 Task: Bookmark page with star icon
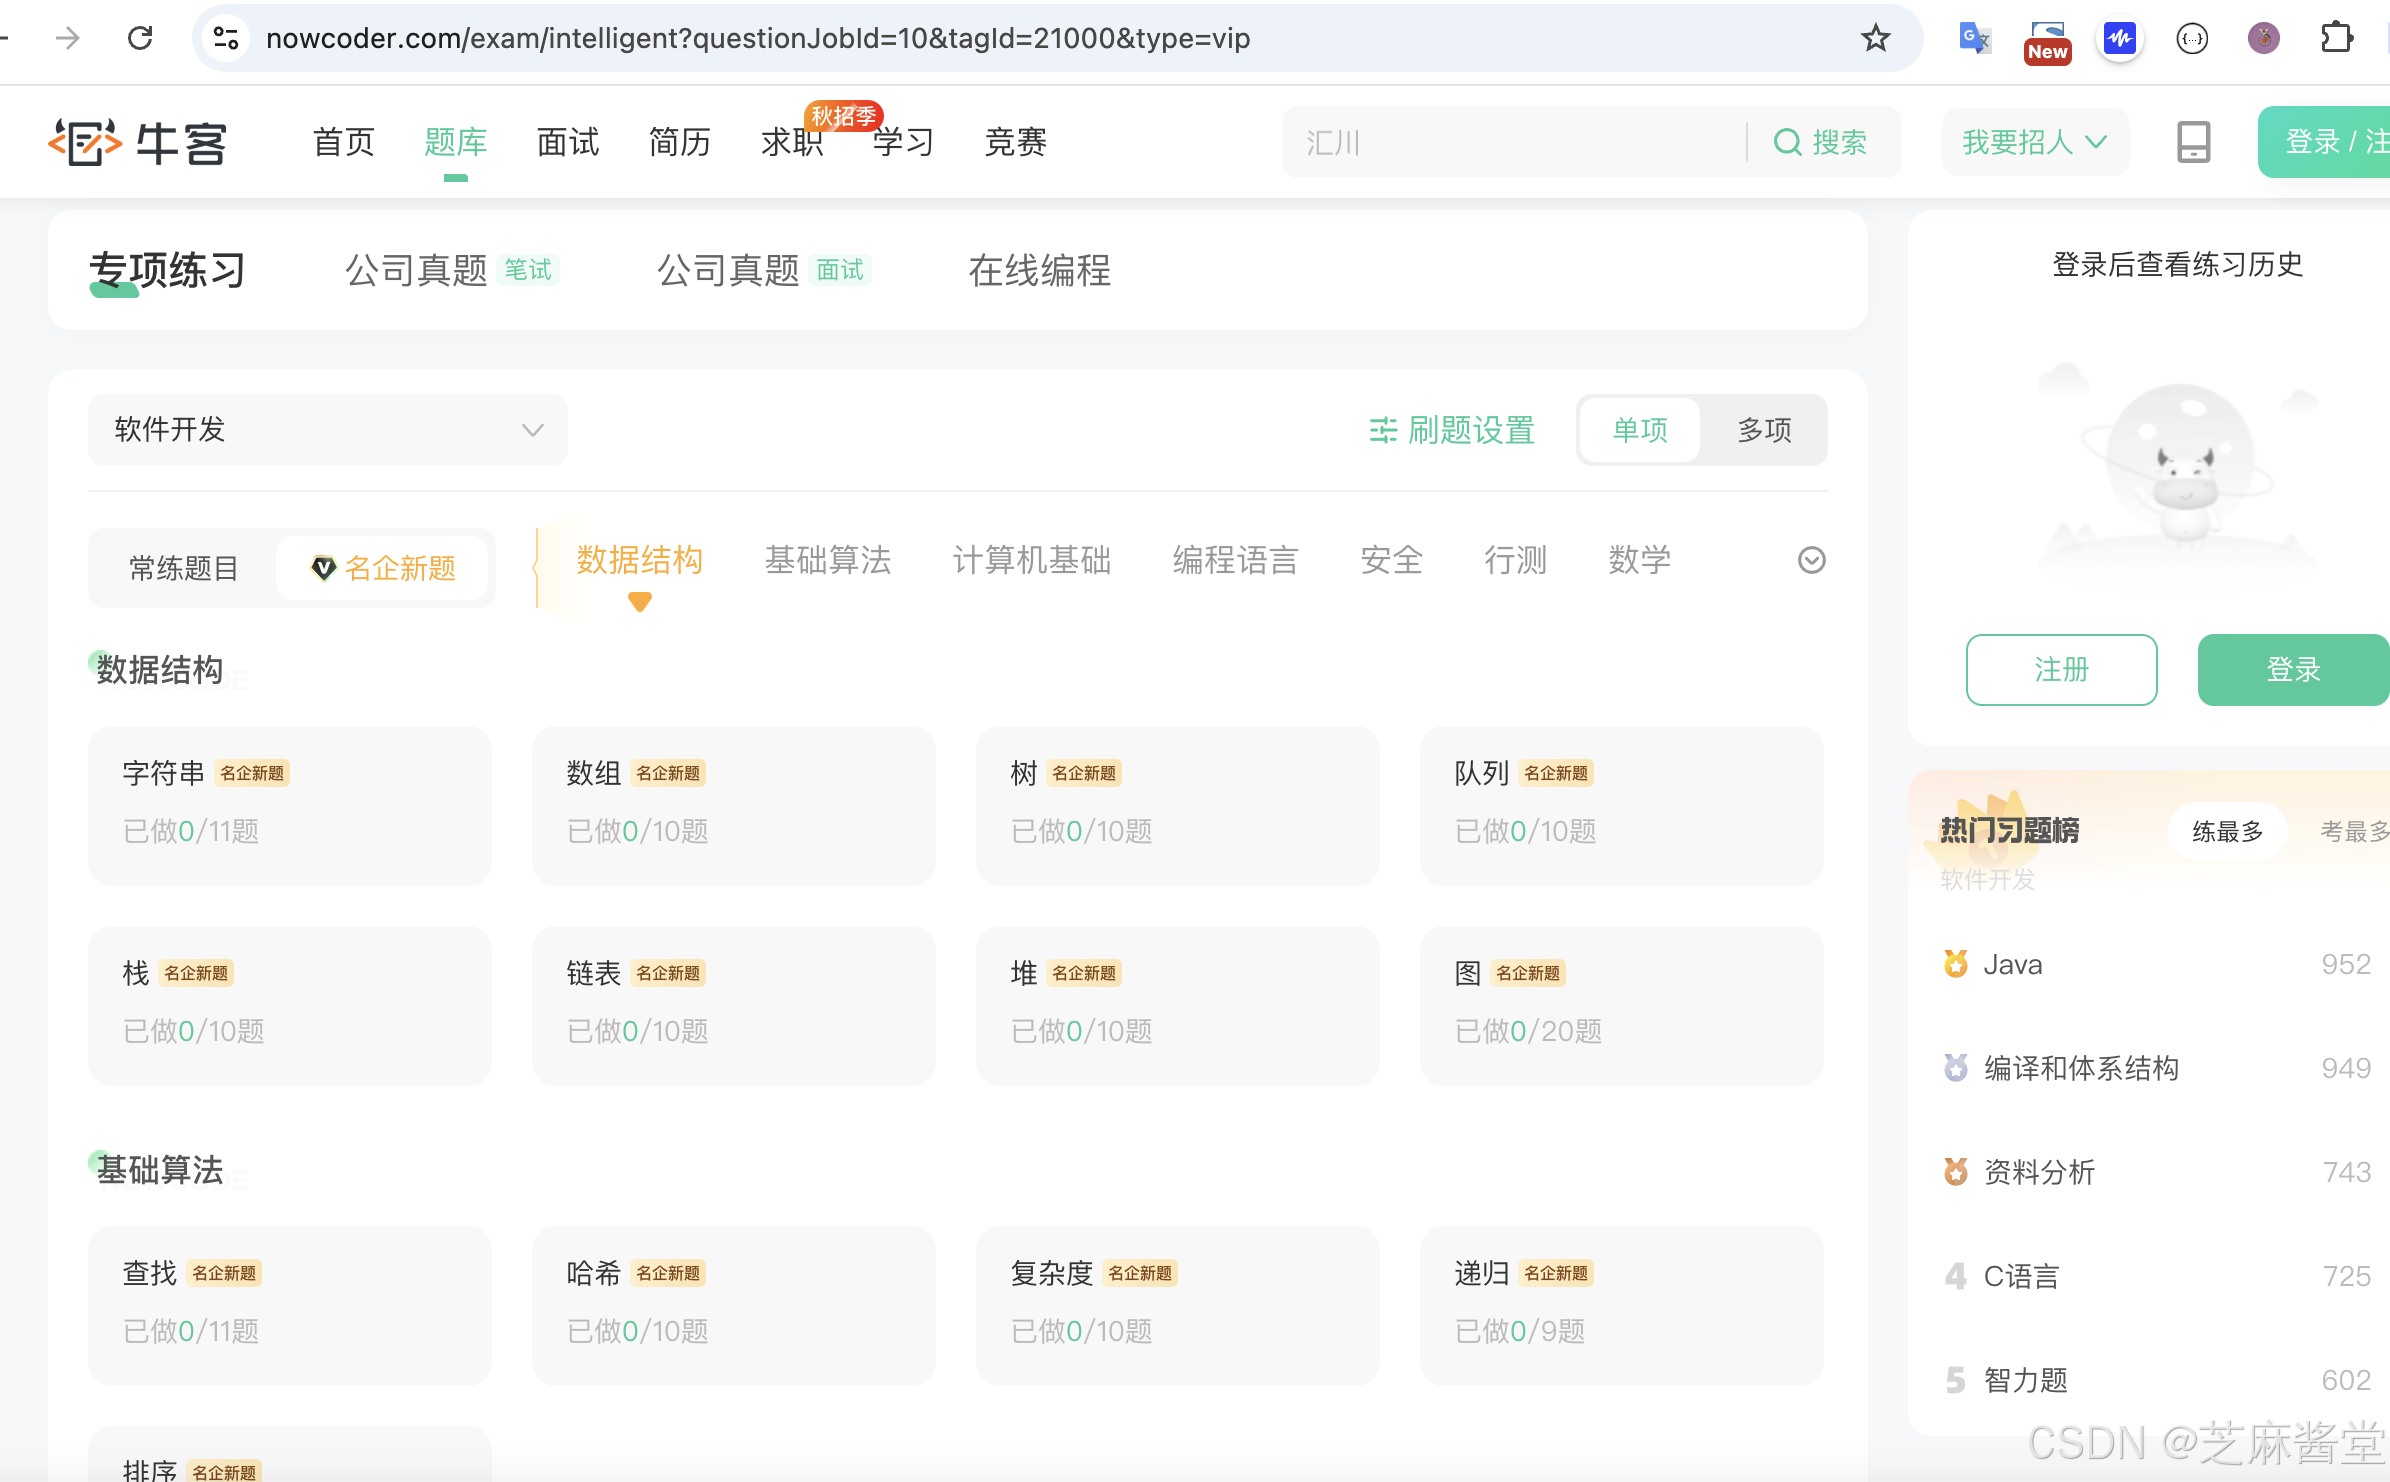1875,38
